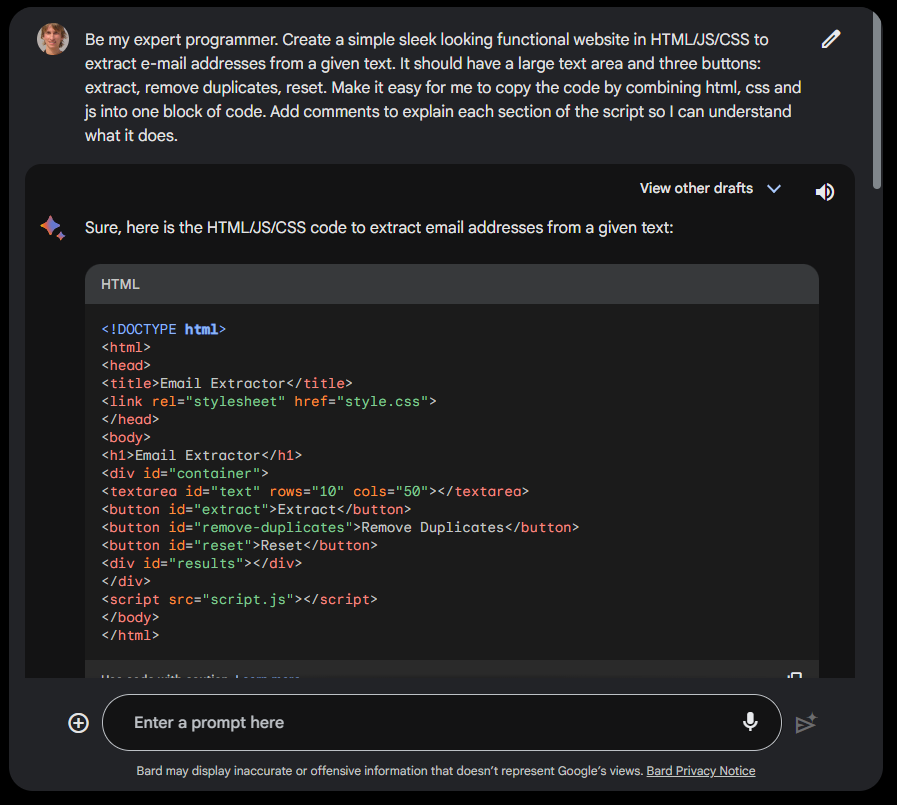The image size is (897, 805).
Task: Focus the Enter a prompt here field
Action: 442,723
